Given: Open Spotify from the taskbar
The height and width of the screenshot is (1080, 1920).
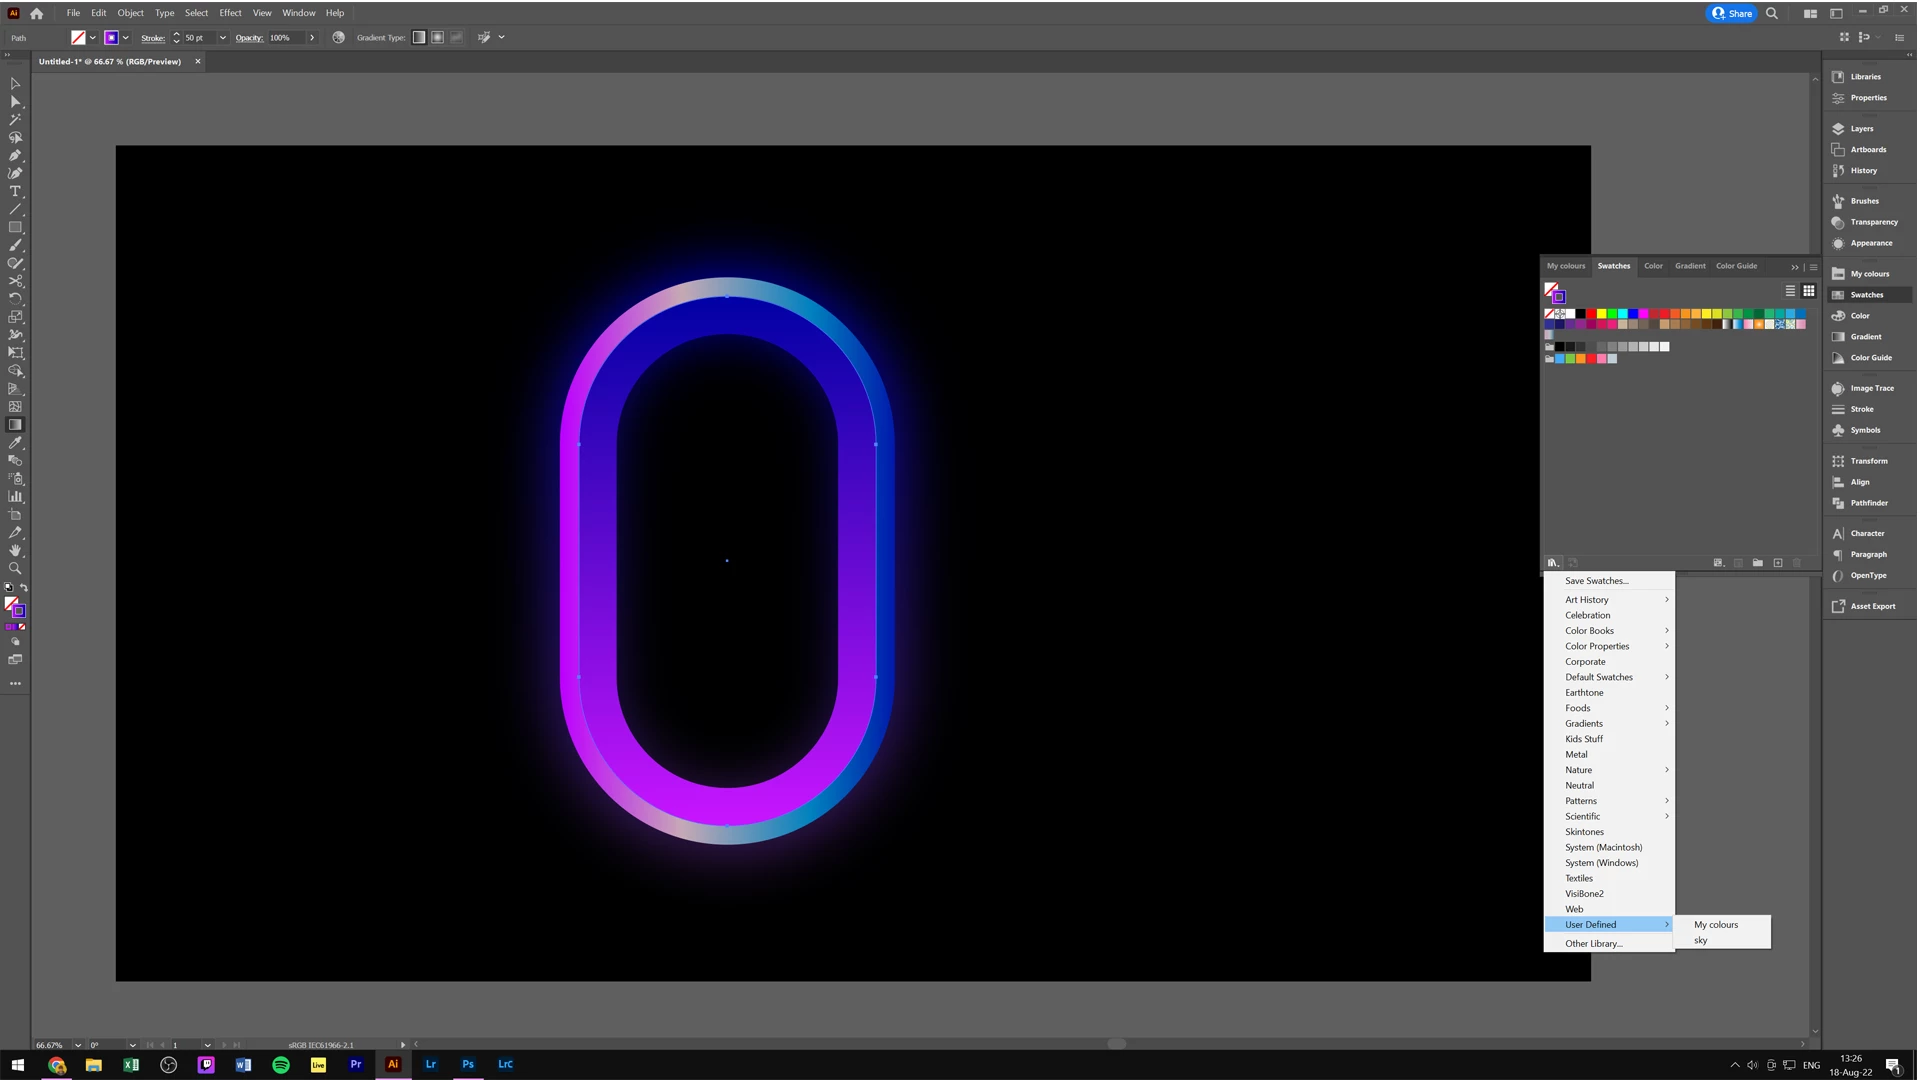Looking at the screenshot, I should 281,1065.
